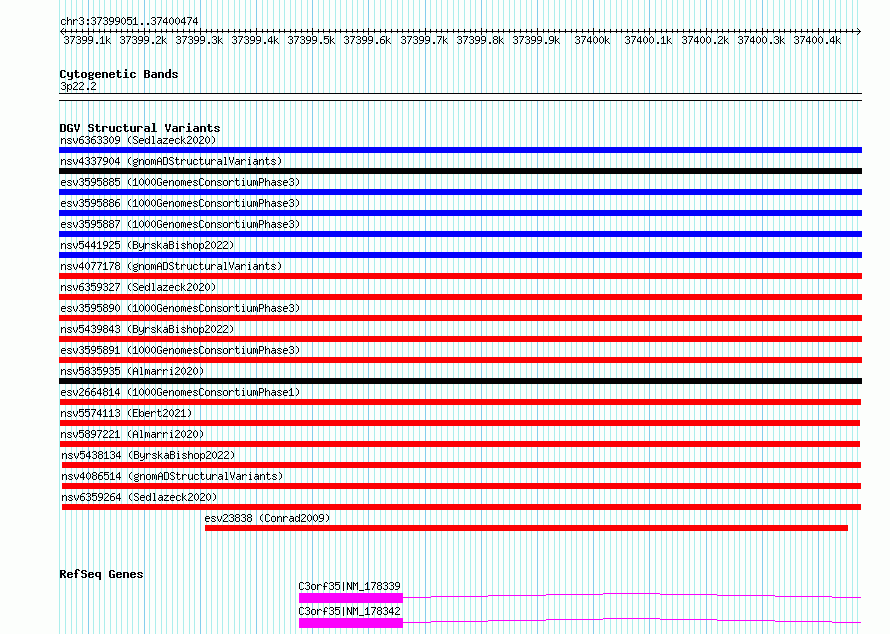Screen dimensions: 890x634
Task: Click the blue bar under esv3595887
Action: coord(460,234)
